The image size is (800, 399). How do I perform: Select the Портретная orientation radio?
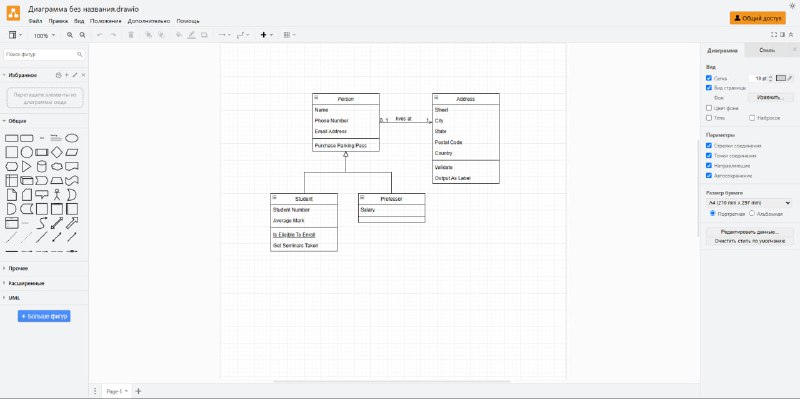[713, 213]
